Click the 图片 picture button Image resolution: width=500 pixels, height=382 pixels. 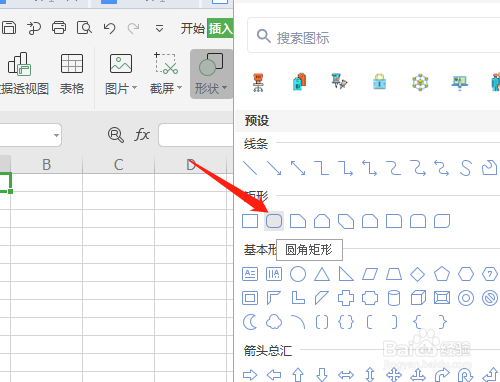pyautogui.click(x=121, y=74)
